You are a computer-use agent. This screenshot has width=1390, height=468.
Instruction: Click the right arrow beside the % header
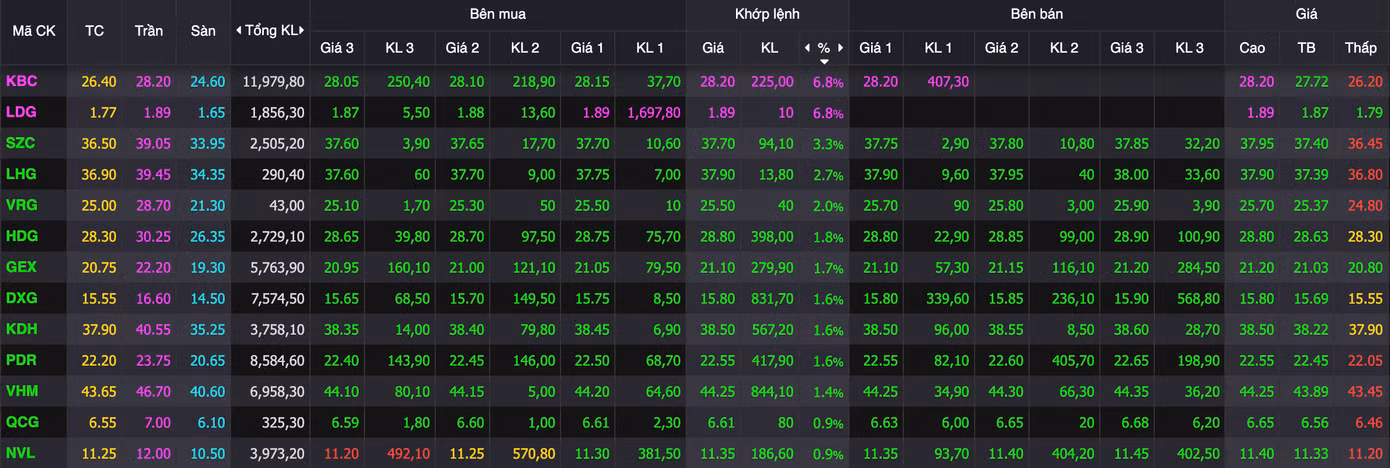(841, 48)
